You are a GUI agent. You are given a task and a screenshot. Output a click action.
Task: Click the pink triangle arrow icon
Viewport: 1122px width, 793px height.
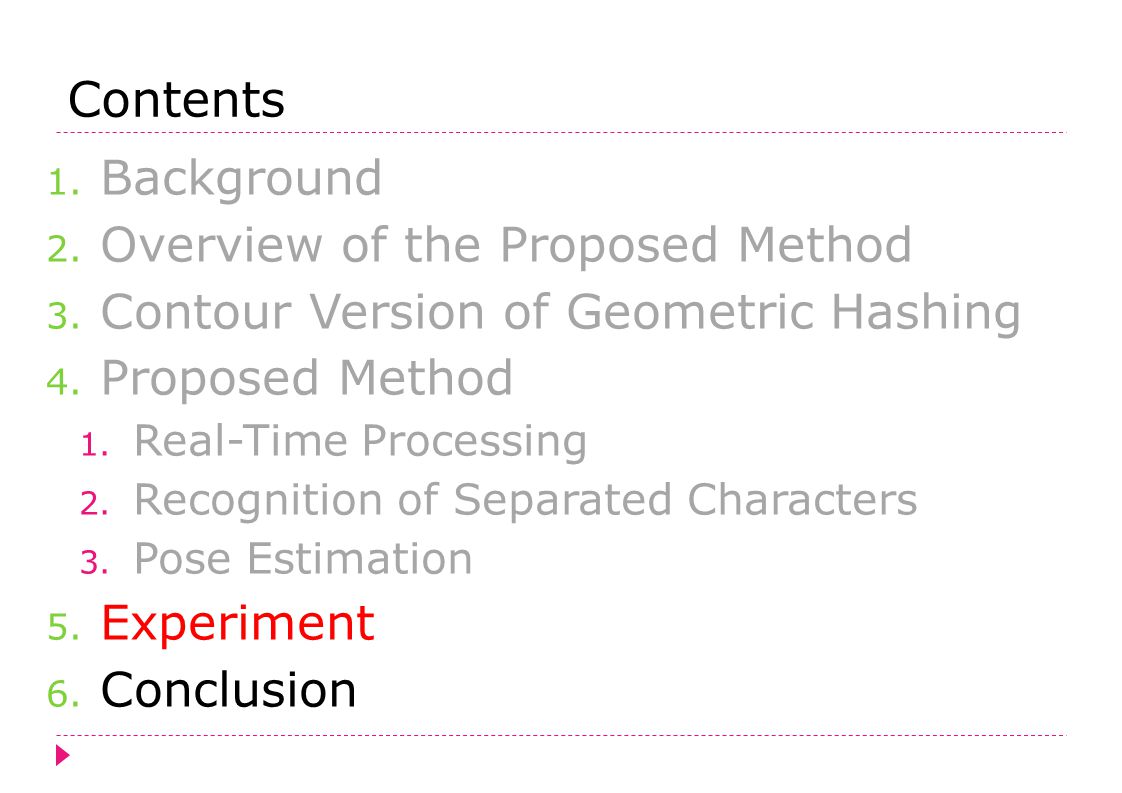tap(63, 755)
